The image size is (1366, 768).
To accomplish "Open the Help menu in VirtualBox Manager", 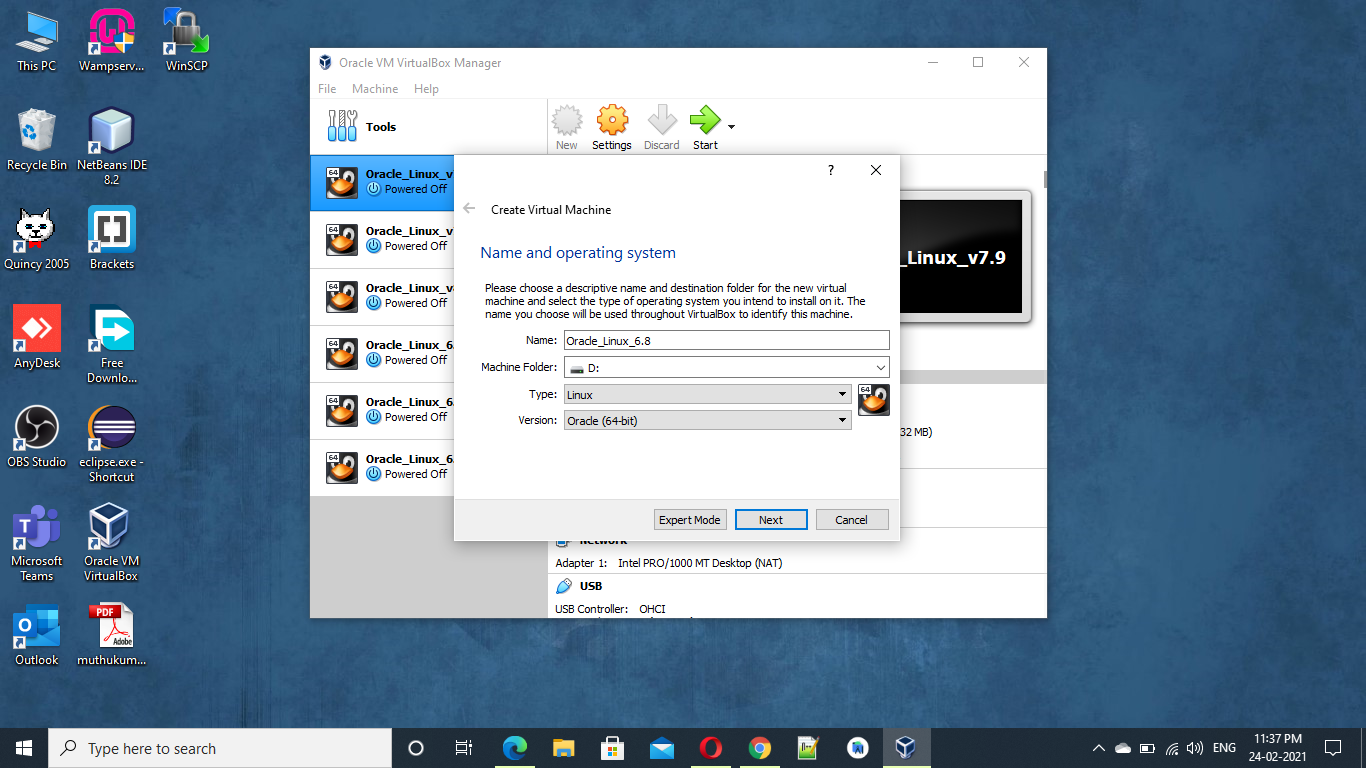I will point(426,89).
